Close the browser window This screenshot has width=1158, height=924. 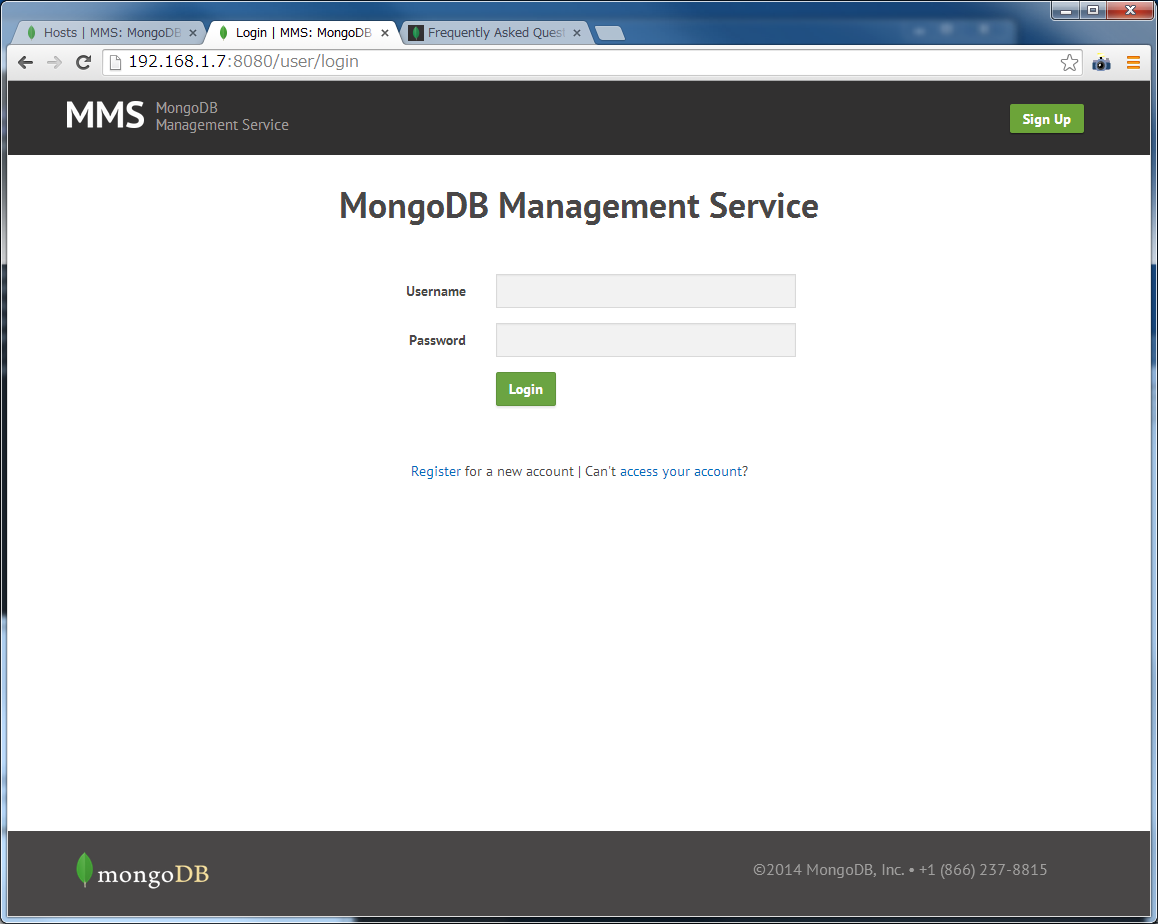click(1130, 11)
